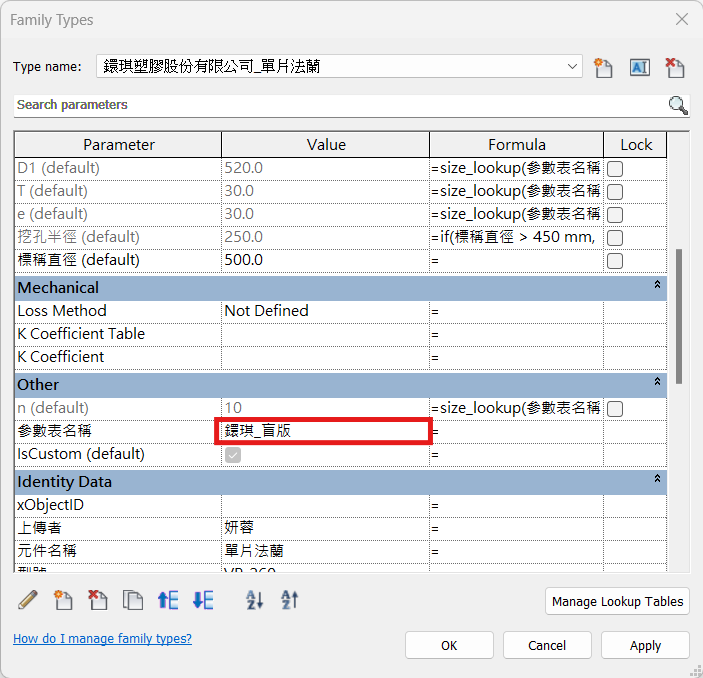
Task: Click the Parameter column header
Action: pos(118,145)
